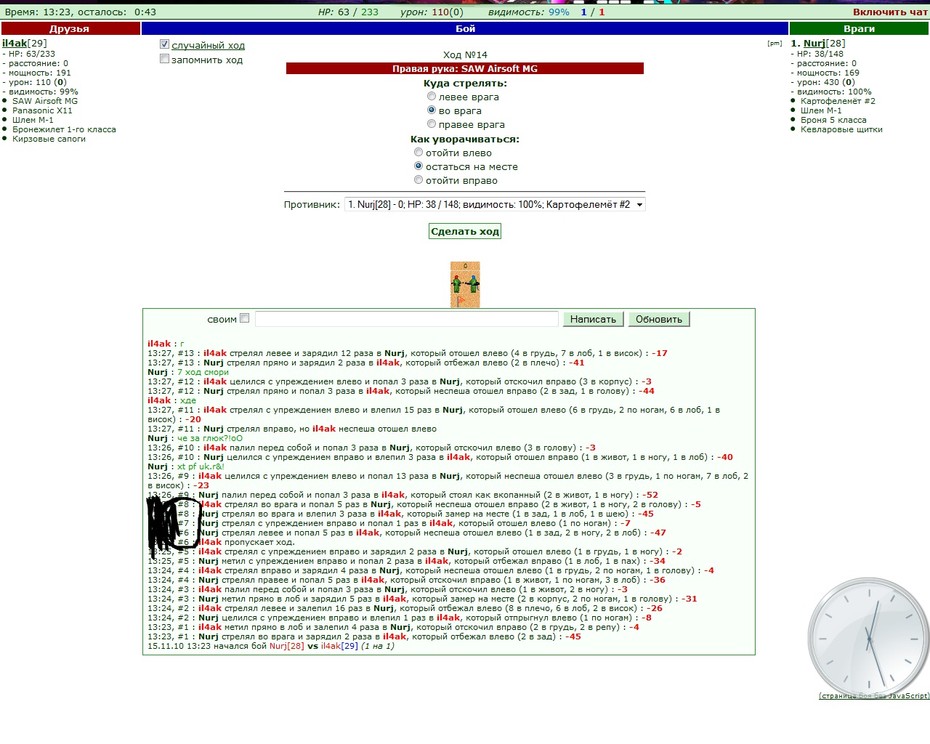Choose dodge option остаться на месте
This screenshot has height=744, width=930.
418,166
